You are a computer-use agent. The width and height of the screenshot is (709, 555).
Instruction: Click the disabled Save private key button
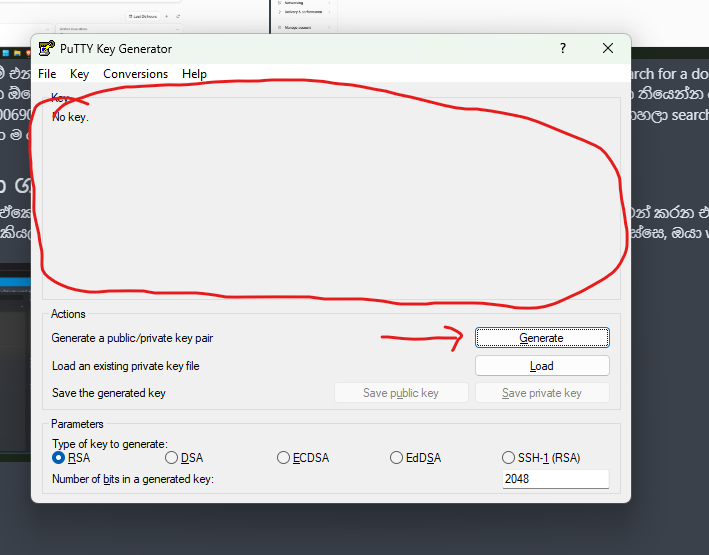[x=542, y=393]
